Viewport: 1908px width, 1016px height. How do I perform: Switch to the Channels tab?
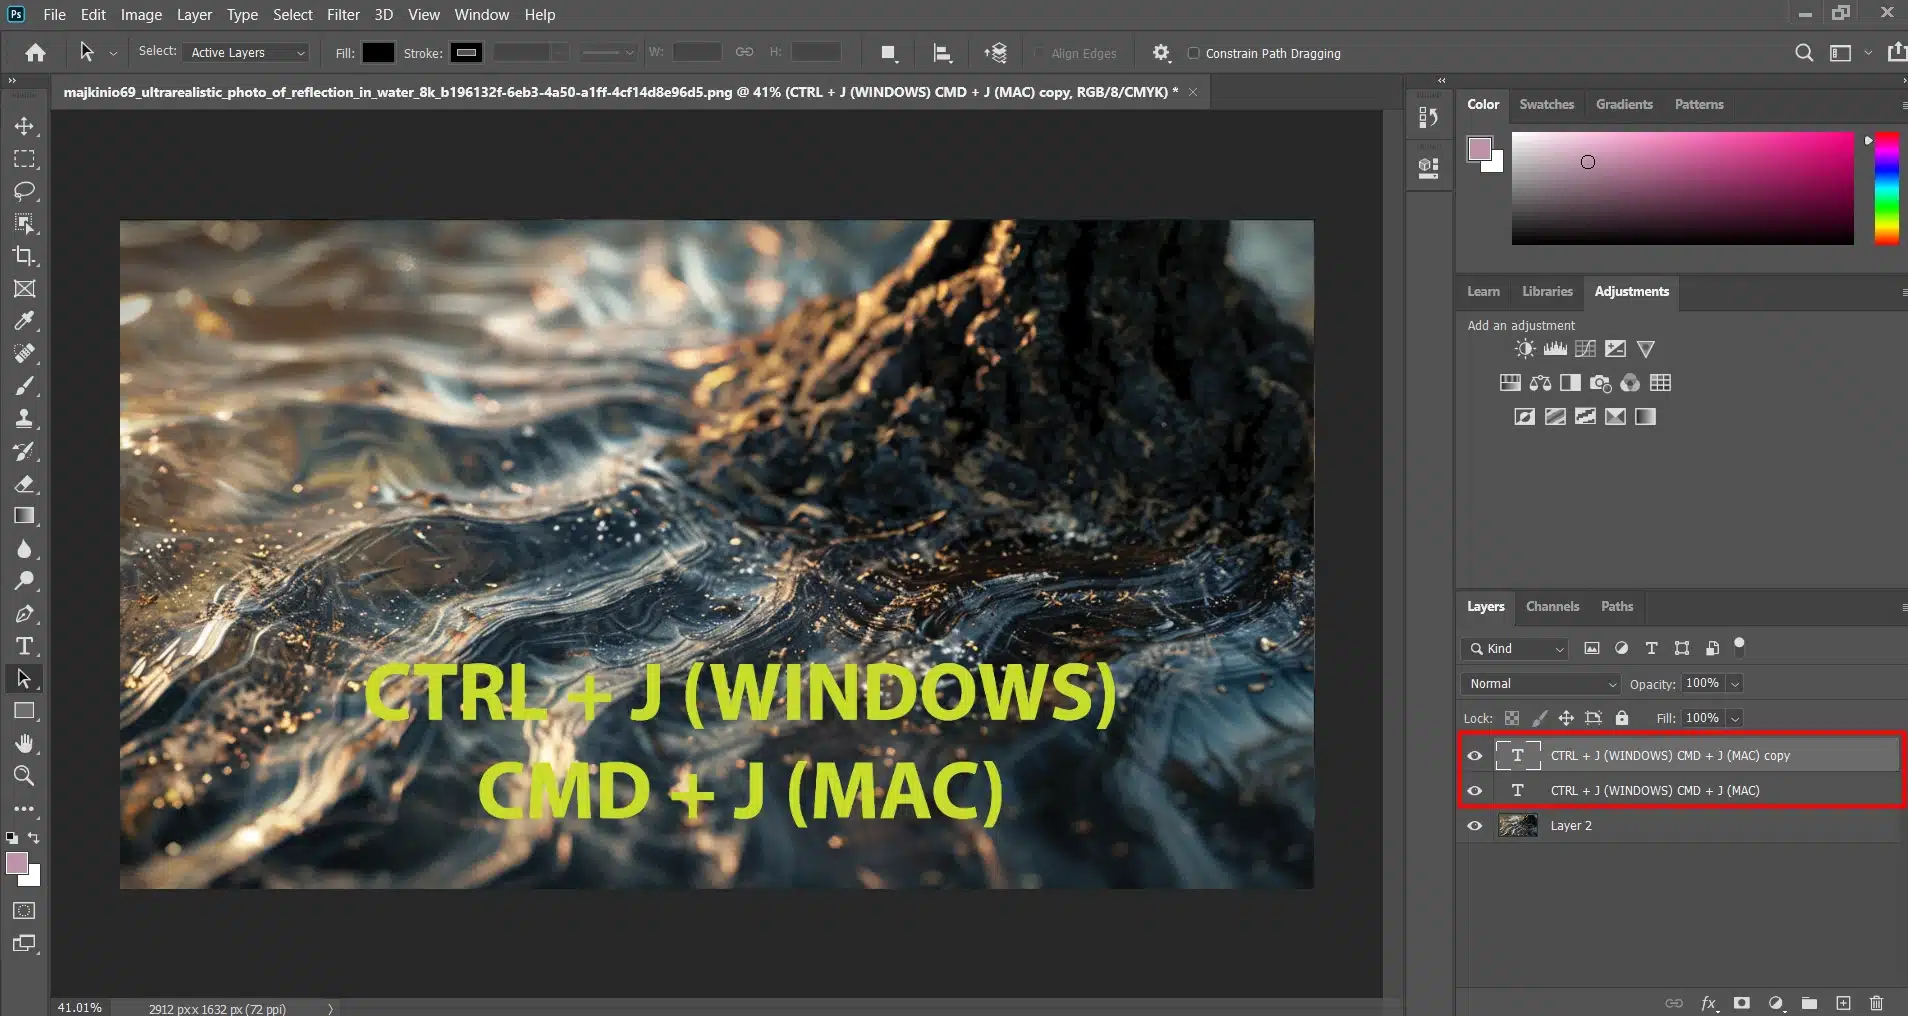click(1552, 606)
